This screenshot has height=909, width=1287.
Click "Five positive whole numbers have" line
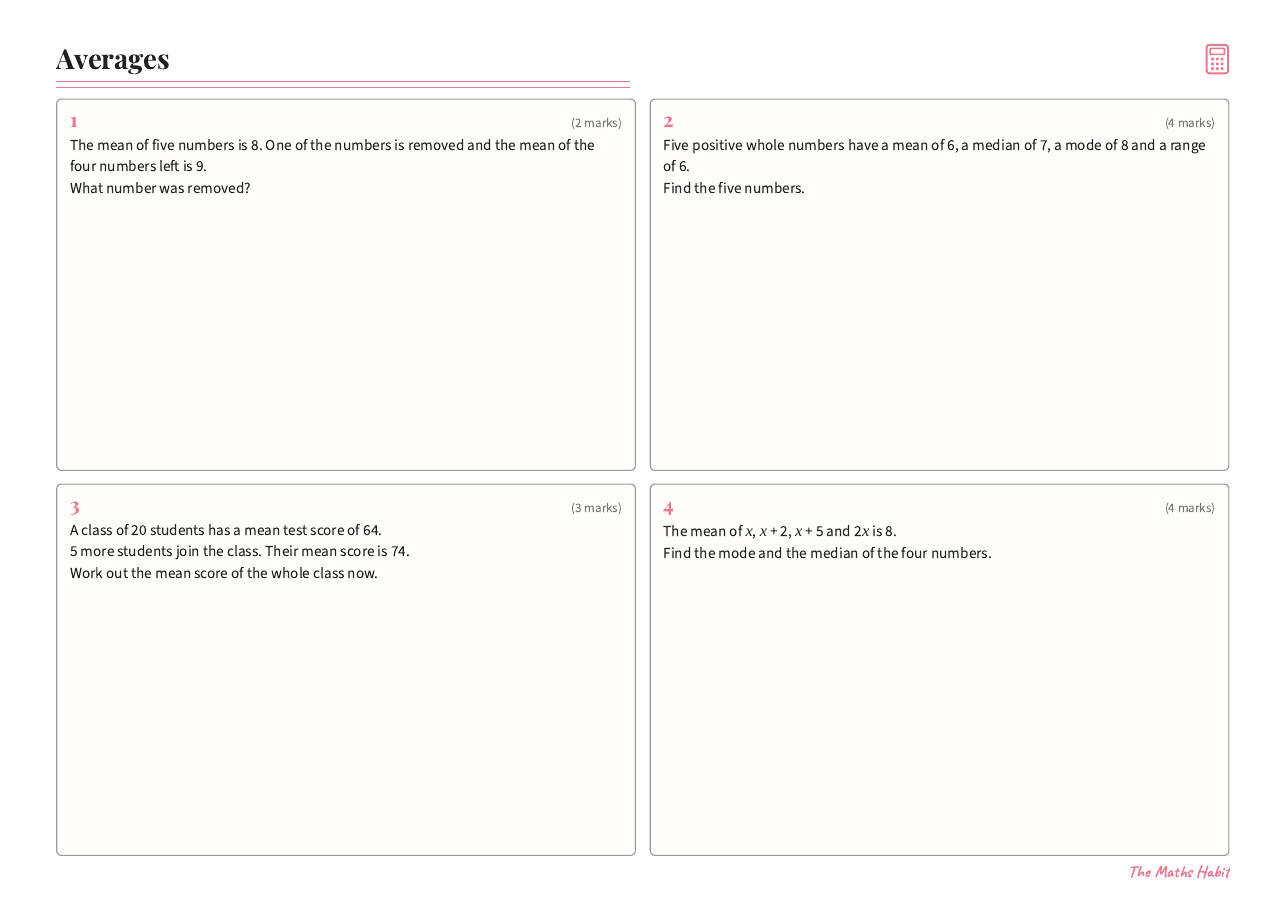[x=934, y=145]
